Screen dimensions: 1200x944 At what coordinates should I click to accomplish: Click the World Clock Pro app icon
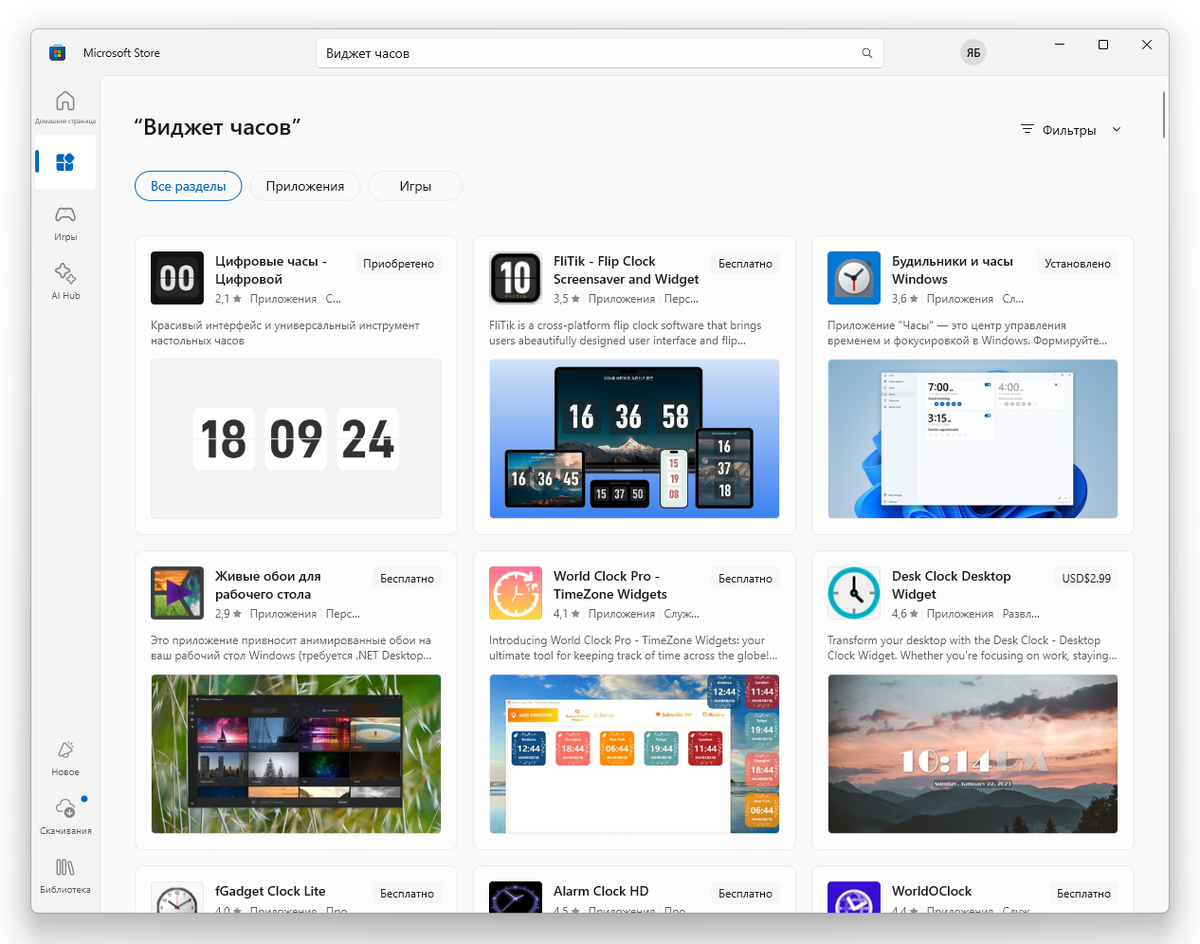pos(515,593)
